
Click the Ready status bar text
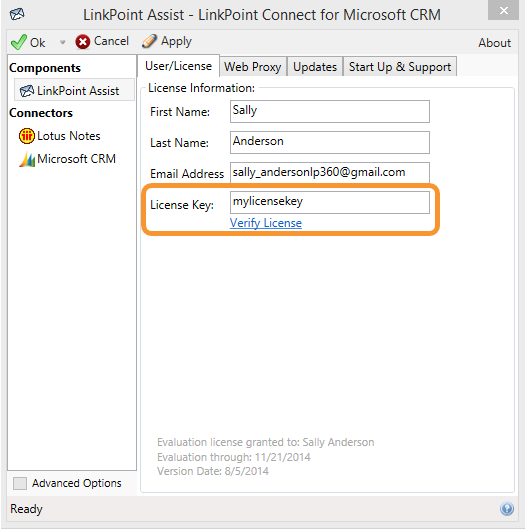tap(26, 509)
